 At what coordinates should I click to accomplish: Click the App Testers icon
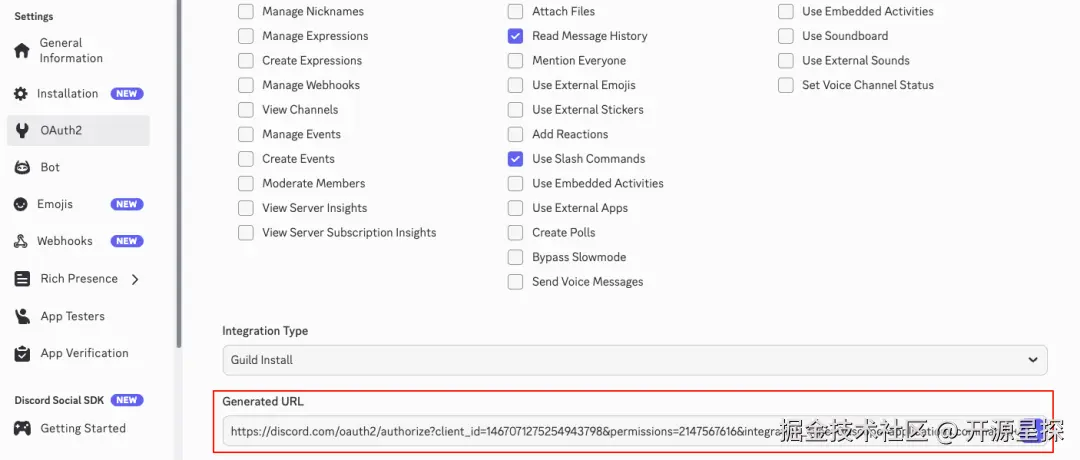(x=23, y=316)
